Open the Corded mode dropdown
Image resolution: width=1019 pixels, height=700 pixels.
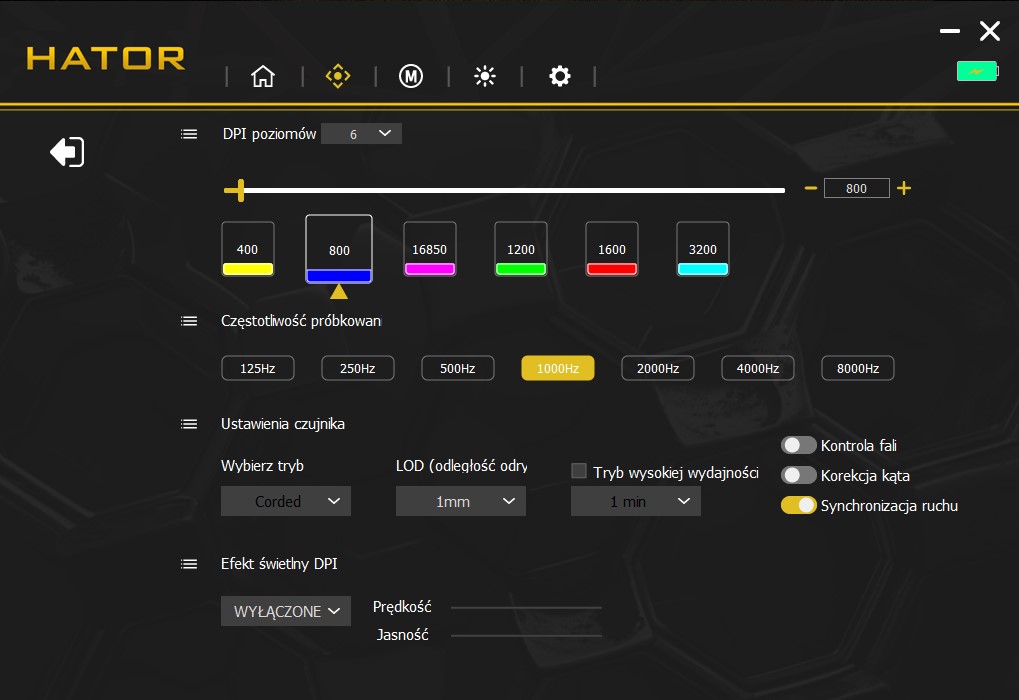285,501
